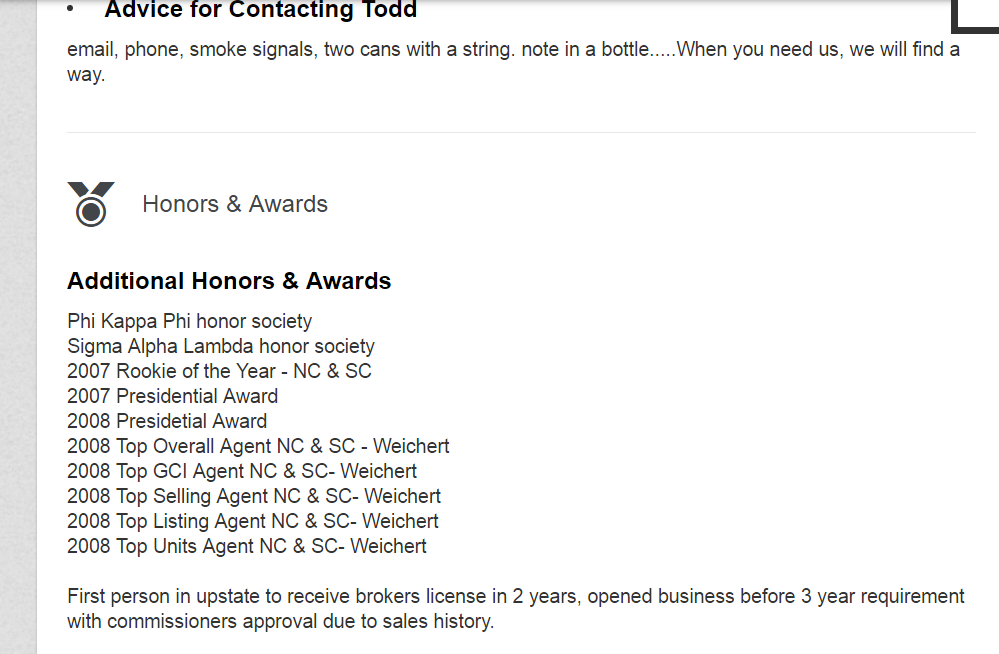This screenshot has height=654, width=999.
Task: Select the 2008 Top Listing Agent line
Action: [x=253, y=521]
